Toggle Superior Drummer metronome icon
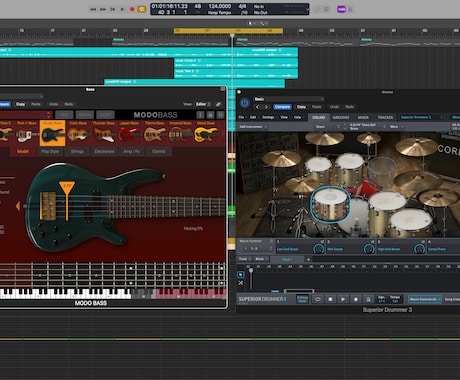 pos(368,299)
